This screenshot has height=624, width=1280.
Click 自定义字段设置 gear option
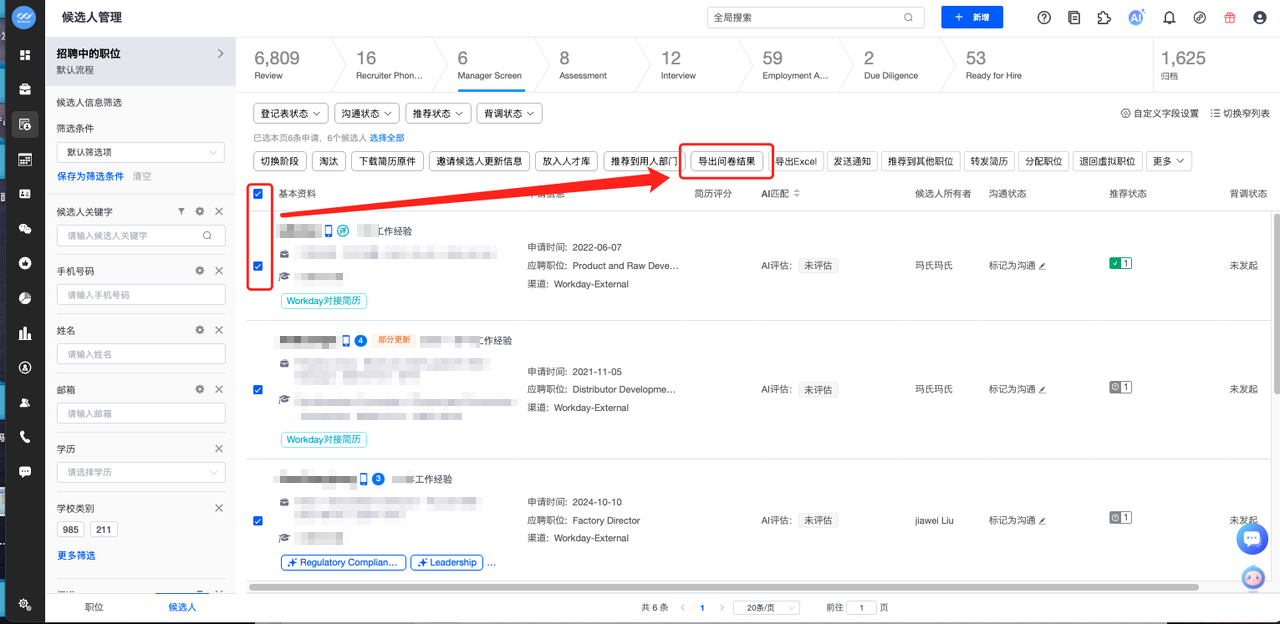pos(1159,113)
